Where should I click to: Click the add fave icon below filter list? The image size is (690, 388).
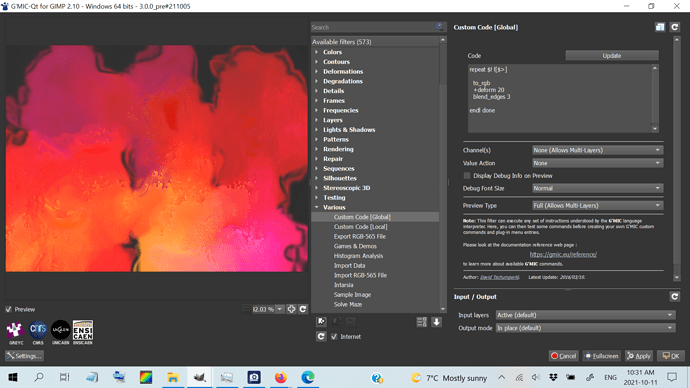click(321, 322)
